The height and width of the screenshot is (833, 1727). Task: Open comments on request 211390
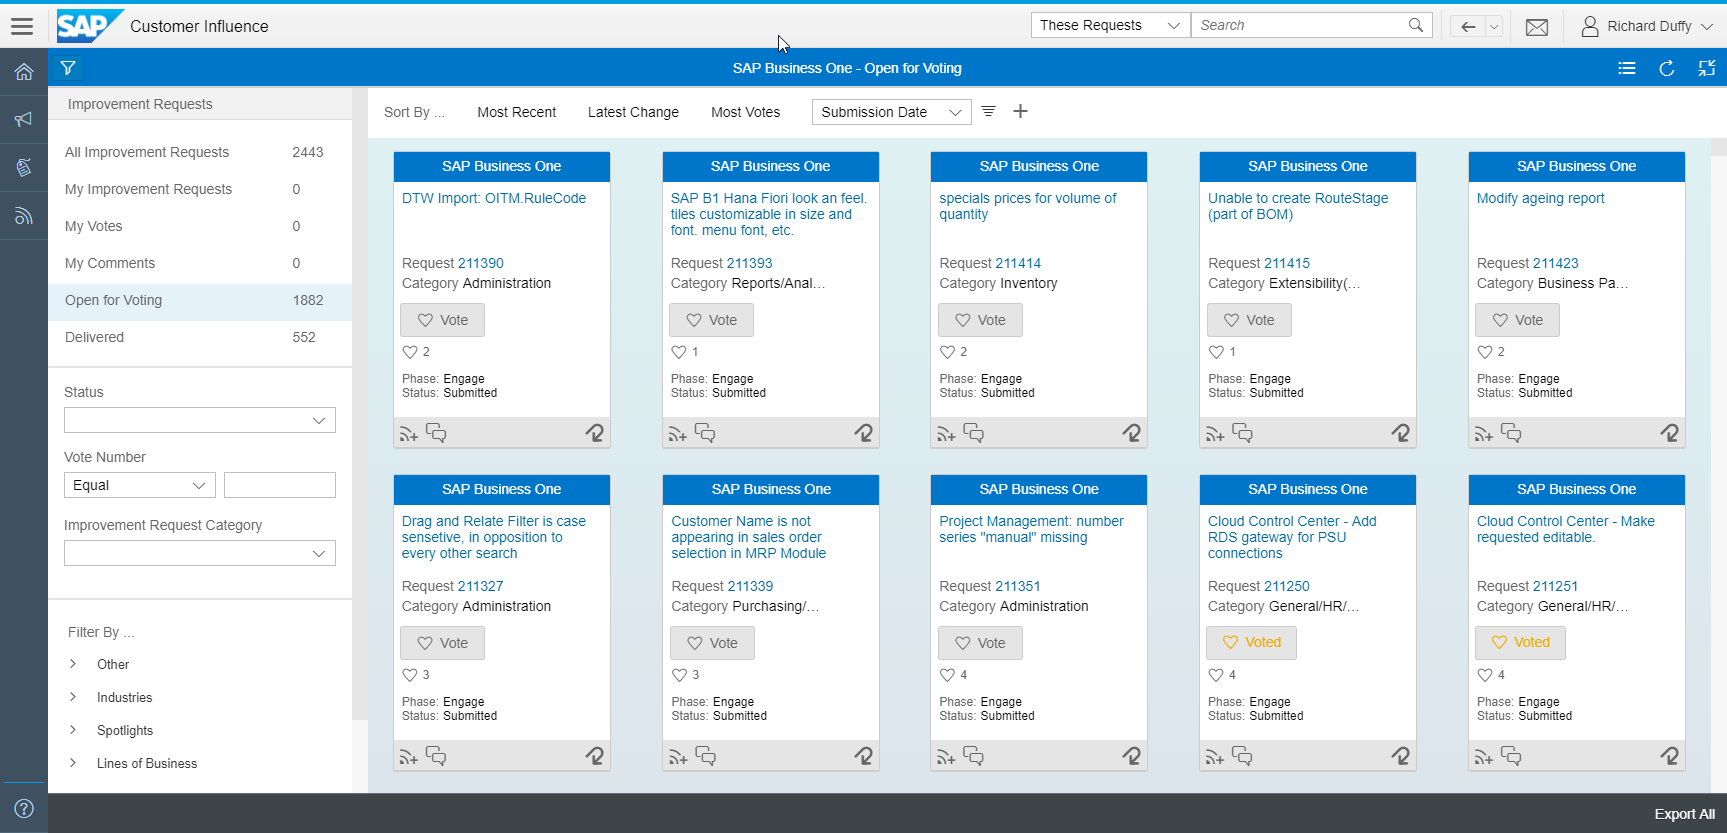436,433
